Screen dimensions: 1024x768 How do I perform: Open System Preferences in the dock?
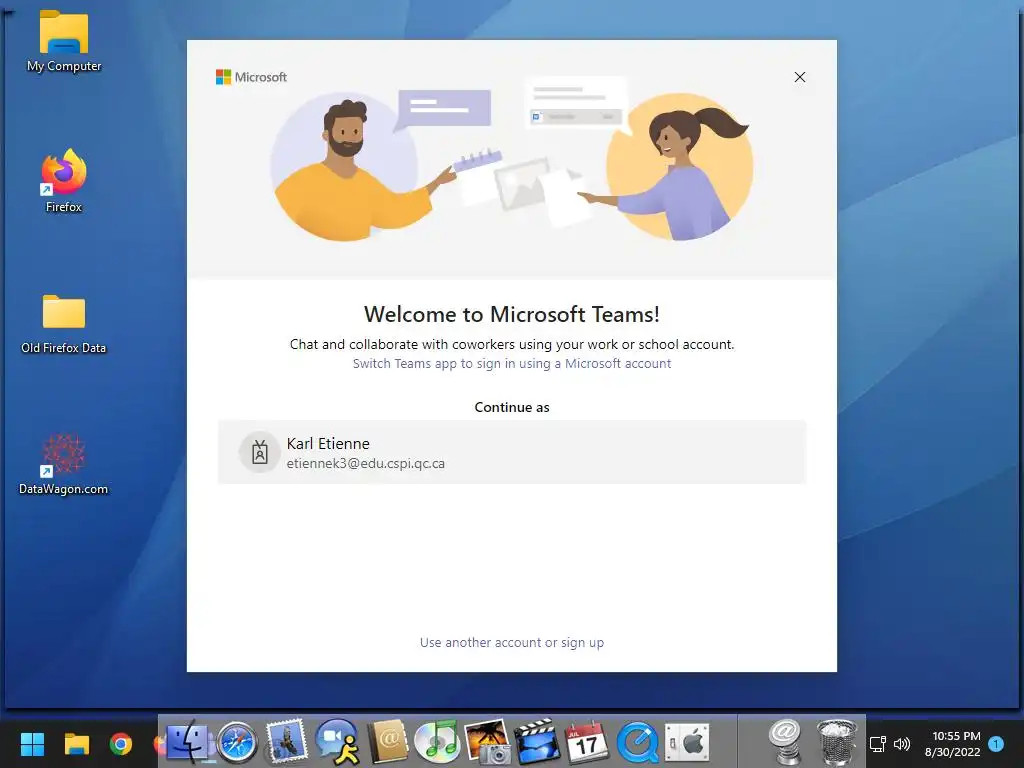(686, 742)
